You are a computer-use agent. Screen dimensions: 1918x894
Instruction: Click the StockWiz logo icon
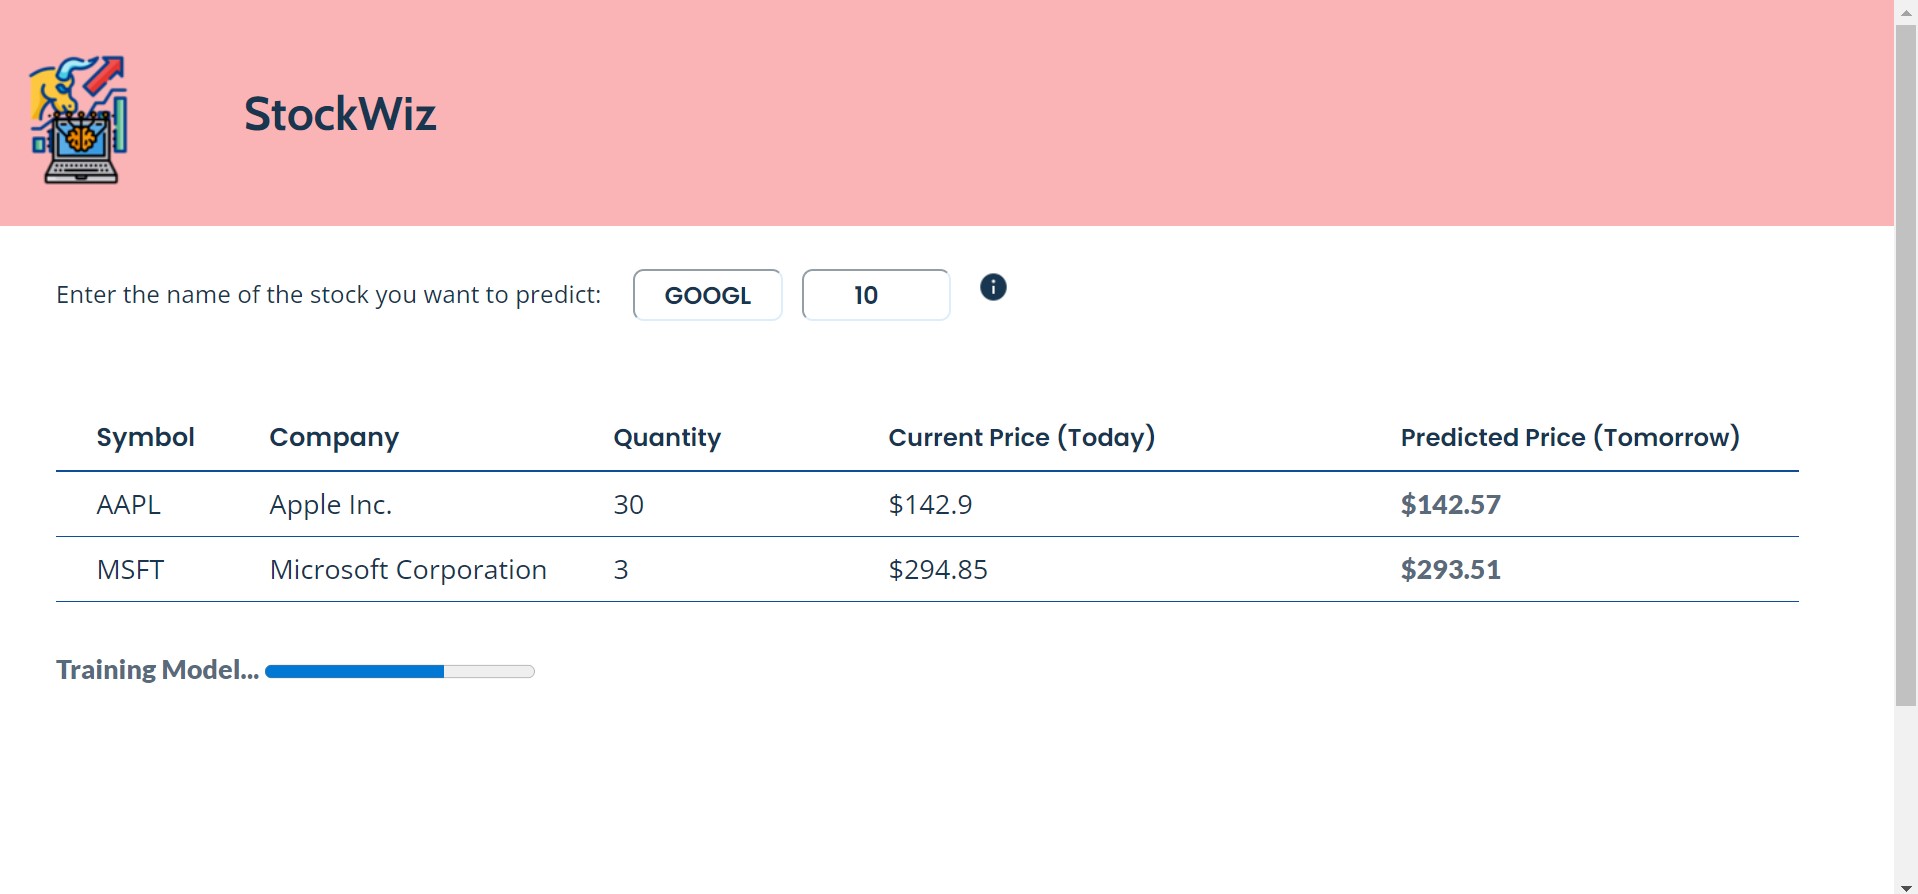coord(79,119)
